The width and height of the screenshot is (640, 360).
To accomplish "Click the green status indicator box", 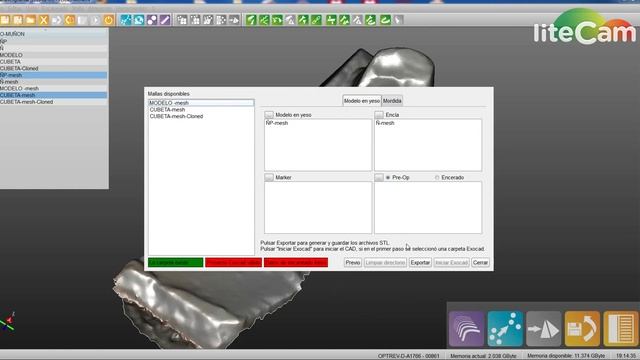I will pos(176,262).
